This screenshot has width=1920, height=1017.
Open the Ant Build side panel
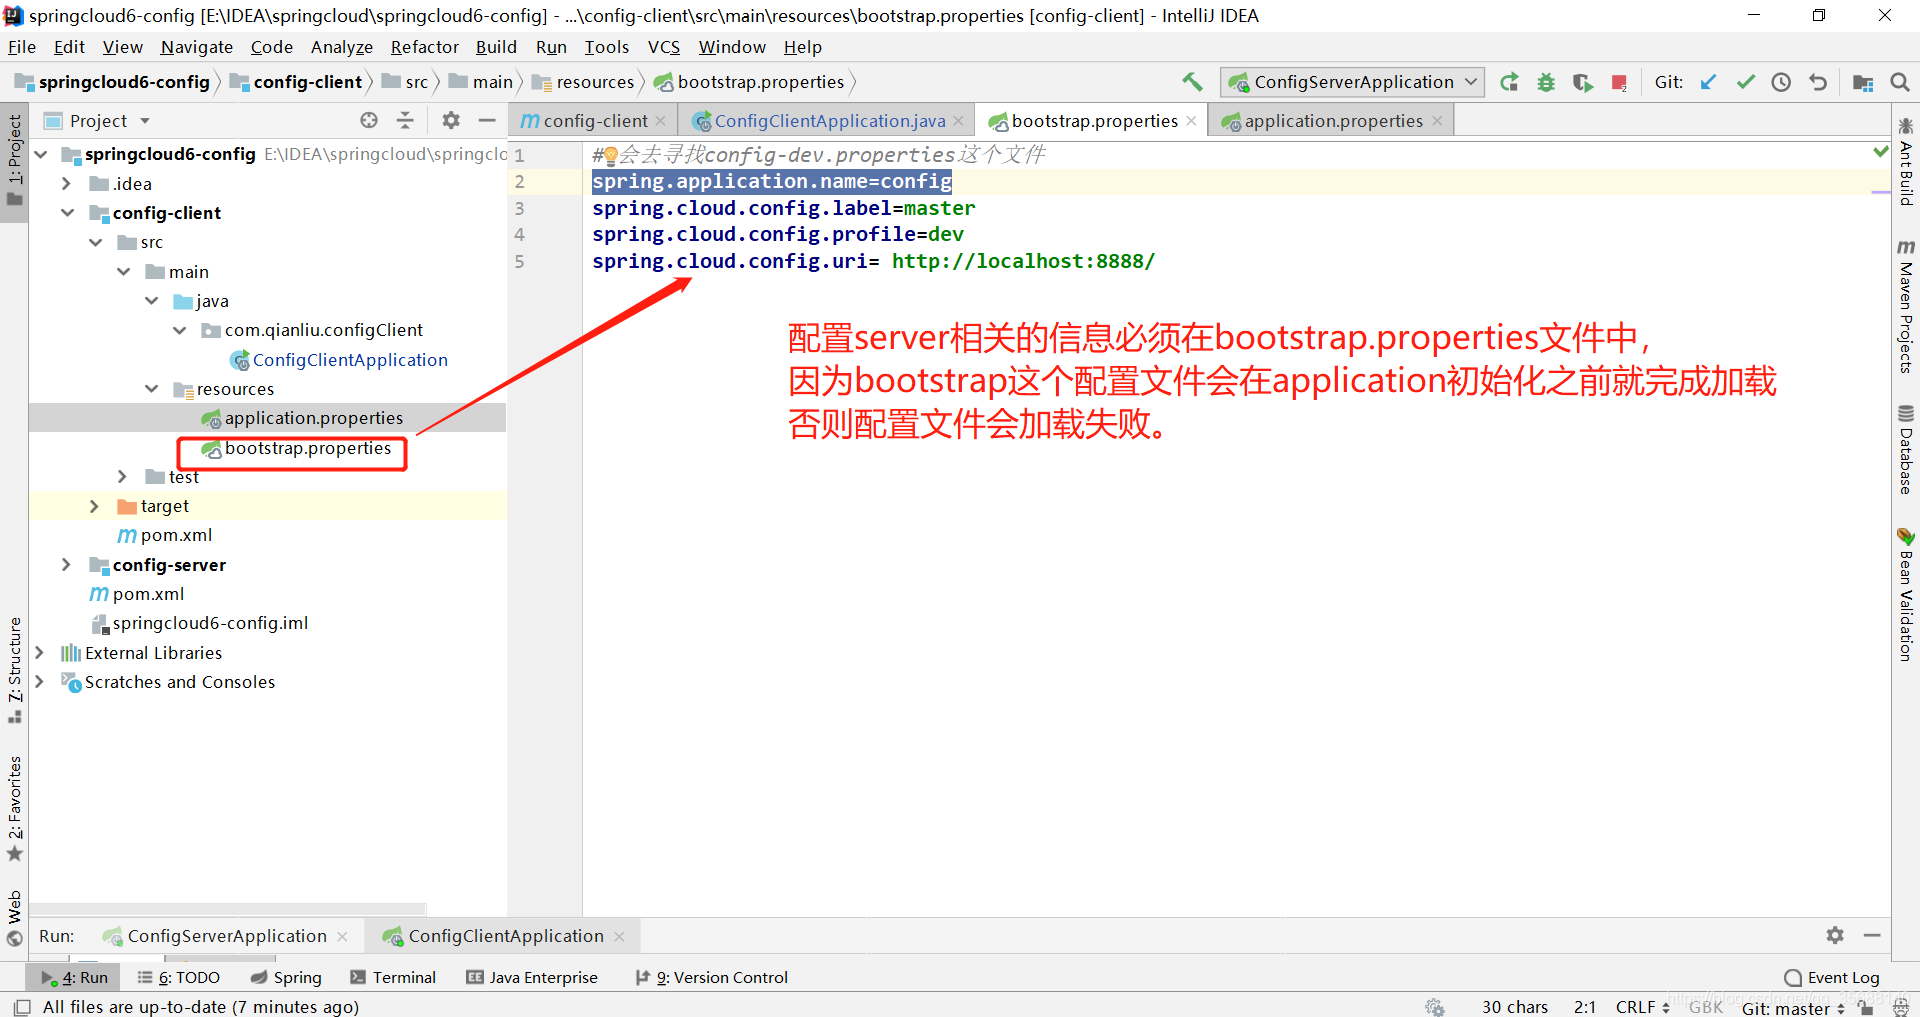click(x=1906, y=162)
